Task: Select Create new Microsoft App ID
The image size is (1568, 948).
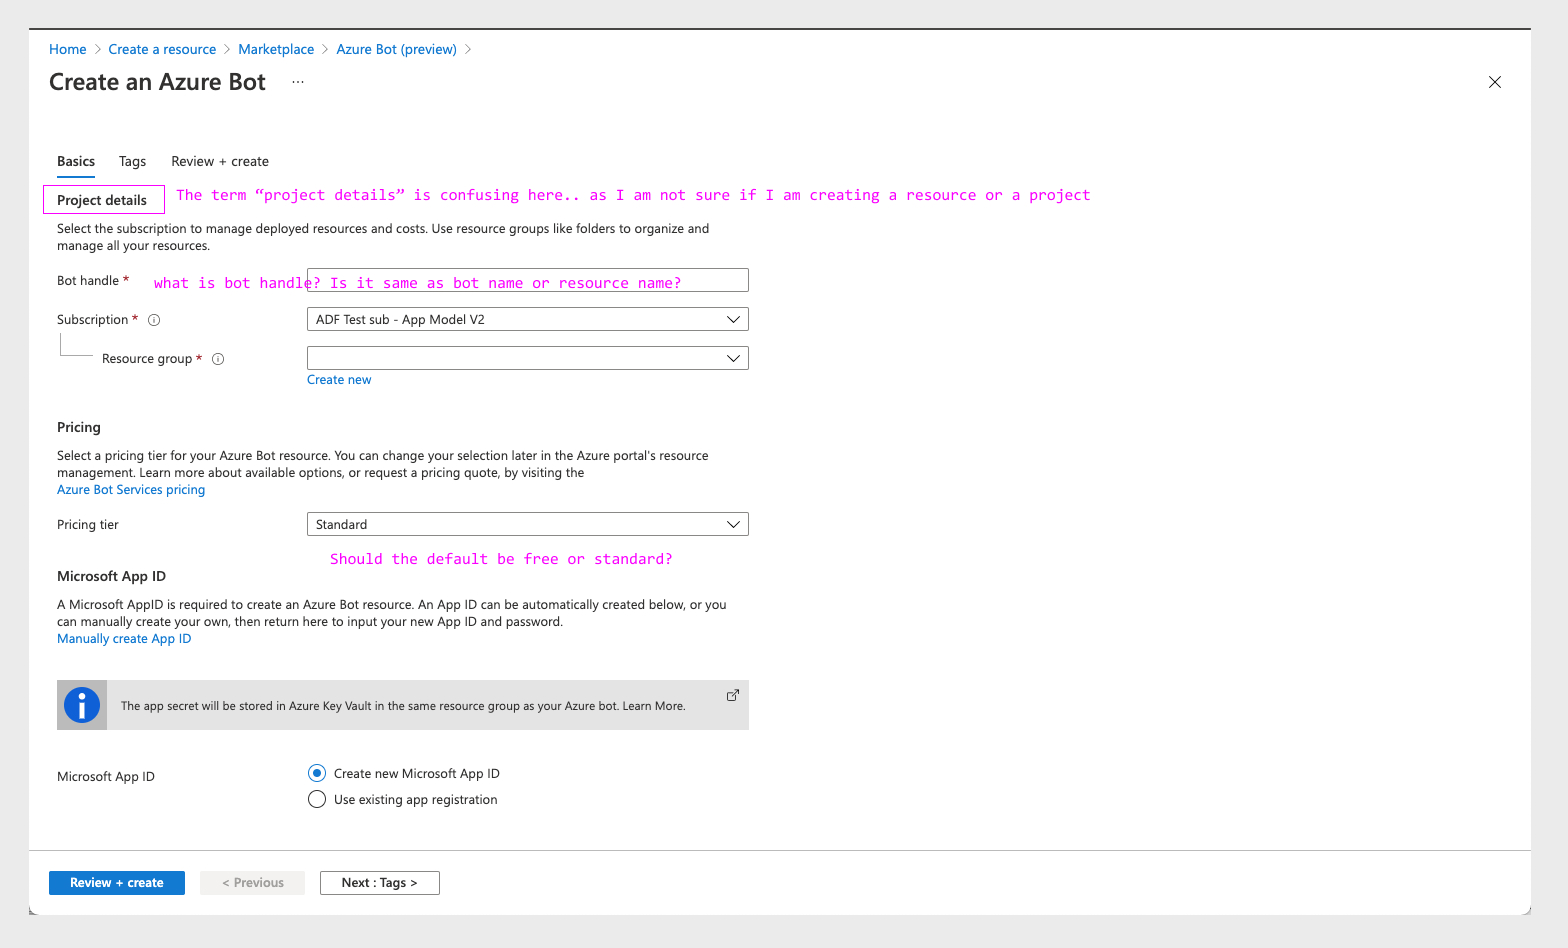Action: [x=317, y=773]
